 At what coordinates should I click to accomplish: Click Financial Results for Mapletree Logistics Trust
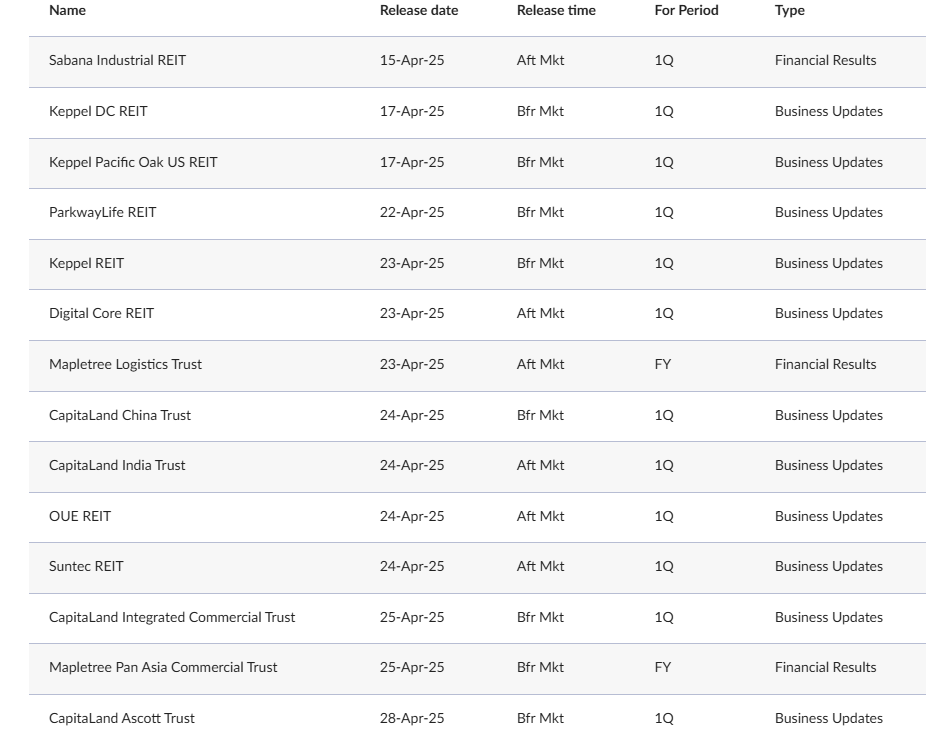(825, 364)
